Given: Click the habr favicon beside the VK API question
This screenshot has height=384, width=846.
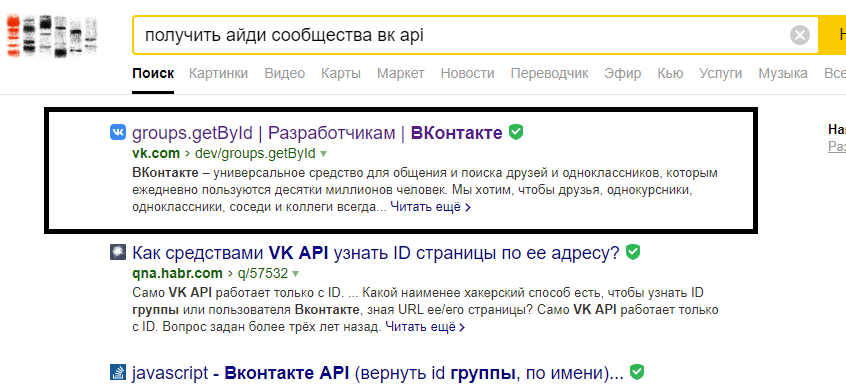Looking at the screenshot, I should coord(118,252).
